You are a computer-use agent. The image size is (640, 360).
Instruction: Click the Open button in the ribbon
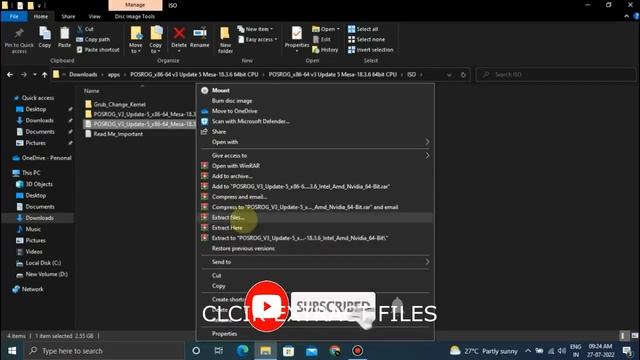click(326, 29)
